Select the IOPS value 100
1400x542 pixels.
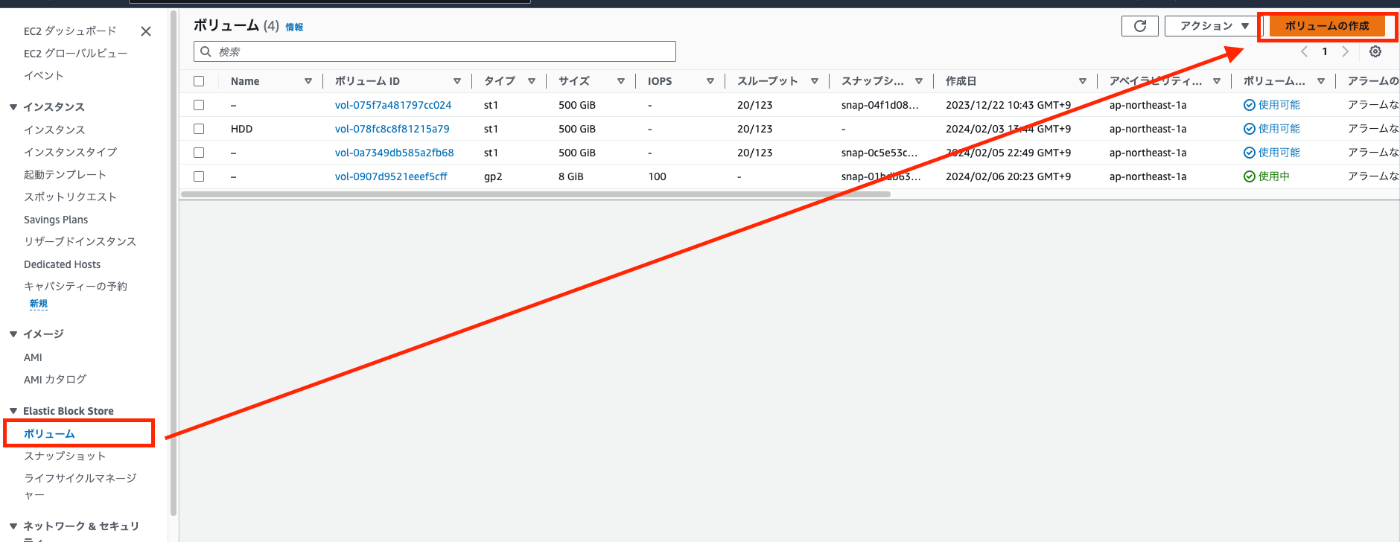pos(657,176)
